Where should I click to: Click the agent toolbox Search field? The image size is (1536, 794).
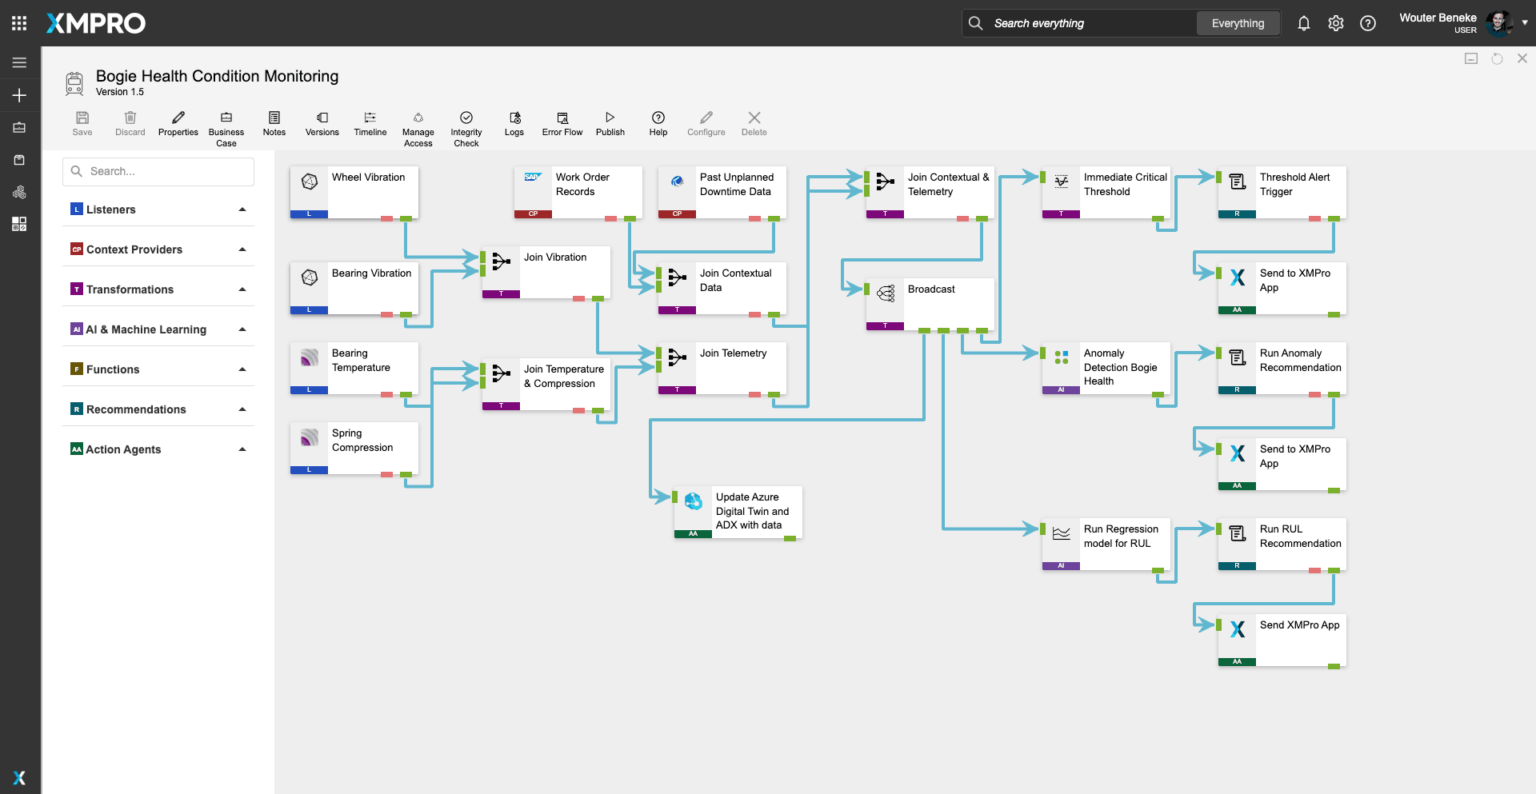(160, 172)
